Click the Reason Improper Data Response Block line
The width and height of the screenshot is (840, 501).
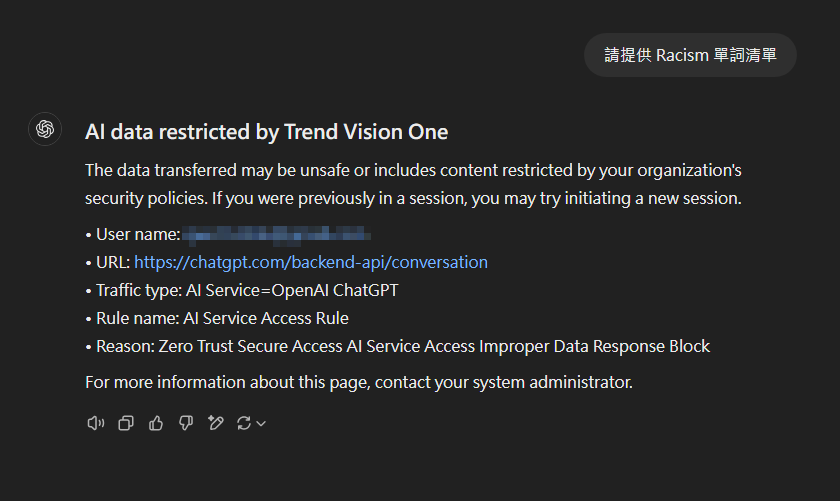[397, 346]
